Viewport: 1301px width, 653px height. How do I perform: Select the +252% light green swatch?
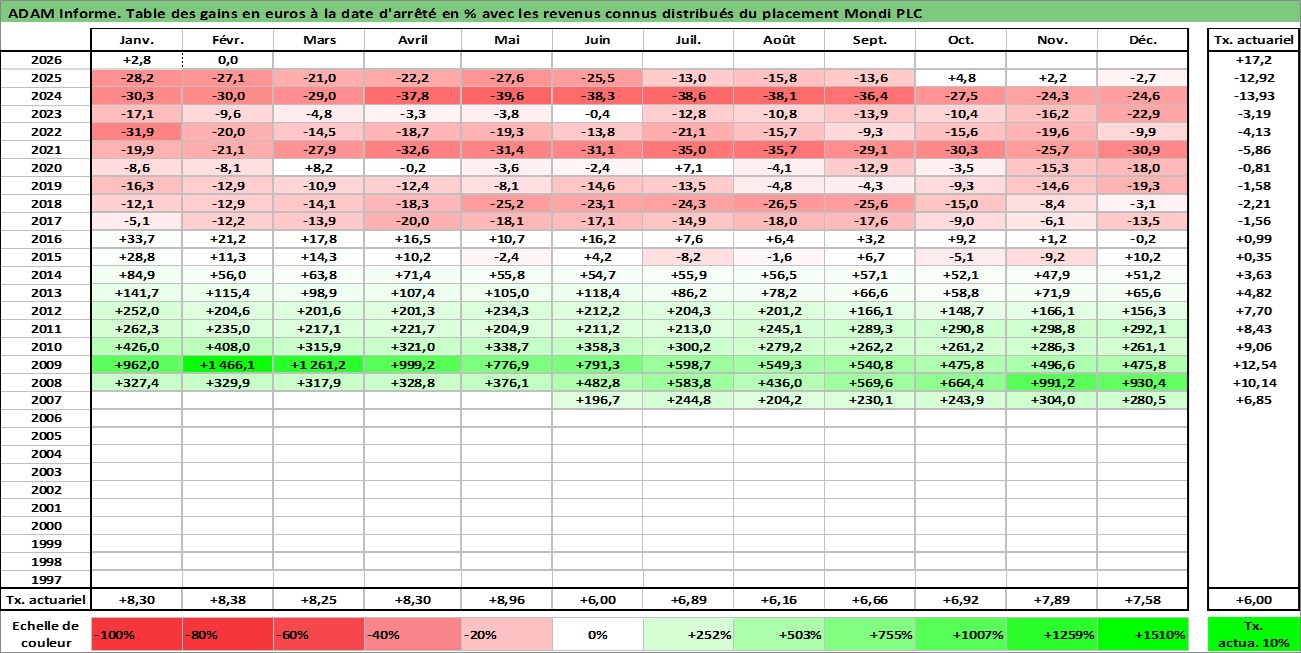[688, 634]
